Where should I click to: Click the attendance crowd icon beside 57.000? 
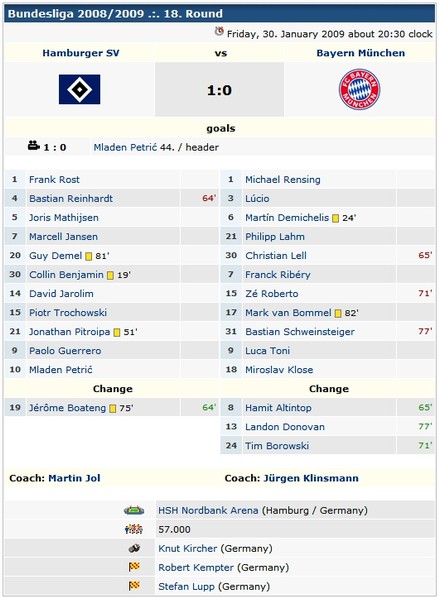coord(134,529)
